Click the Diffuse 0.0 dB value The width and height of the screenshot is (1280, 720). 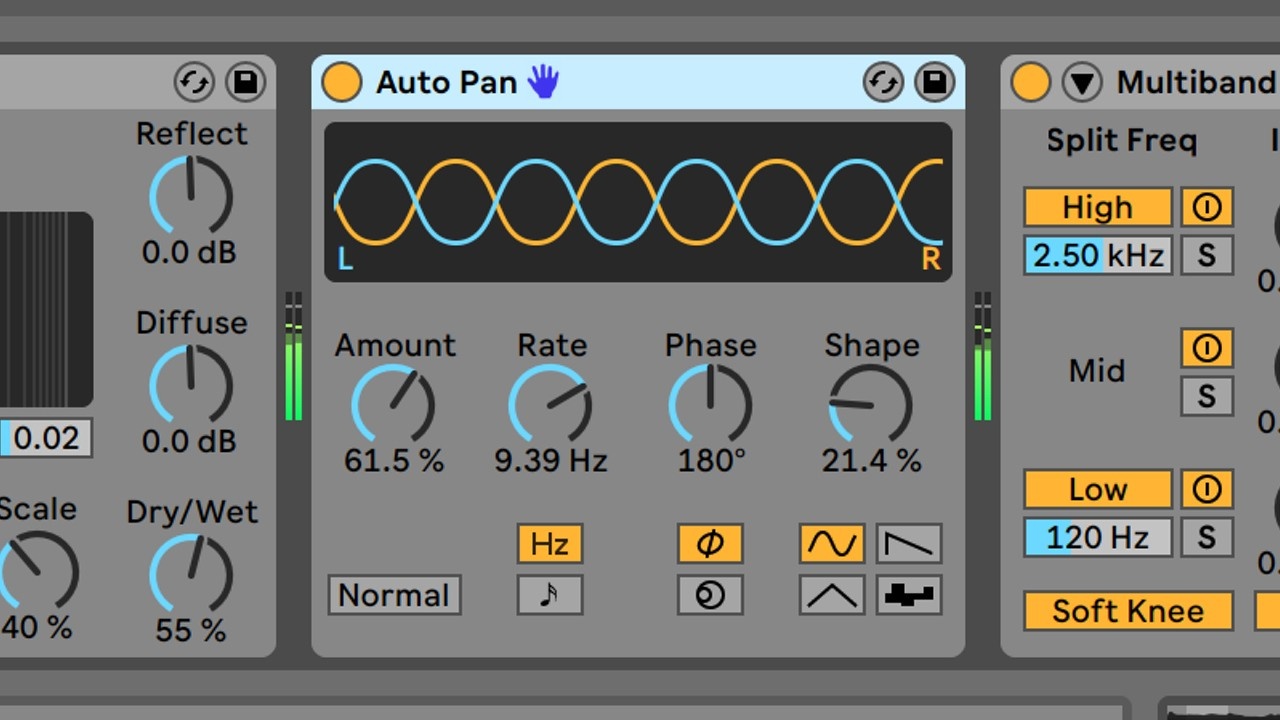coord(190,441)
